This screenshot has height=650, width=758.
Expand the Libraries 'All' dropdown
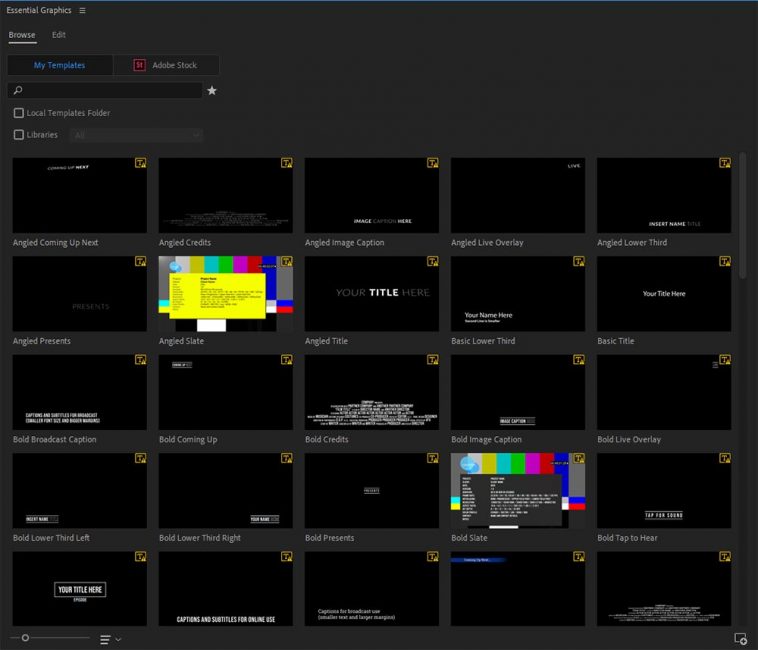click(x=136, y=135)
